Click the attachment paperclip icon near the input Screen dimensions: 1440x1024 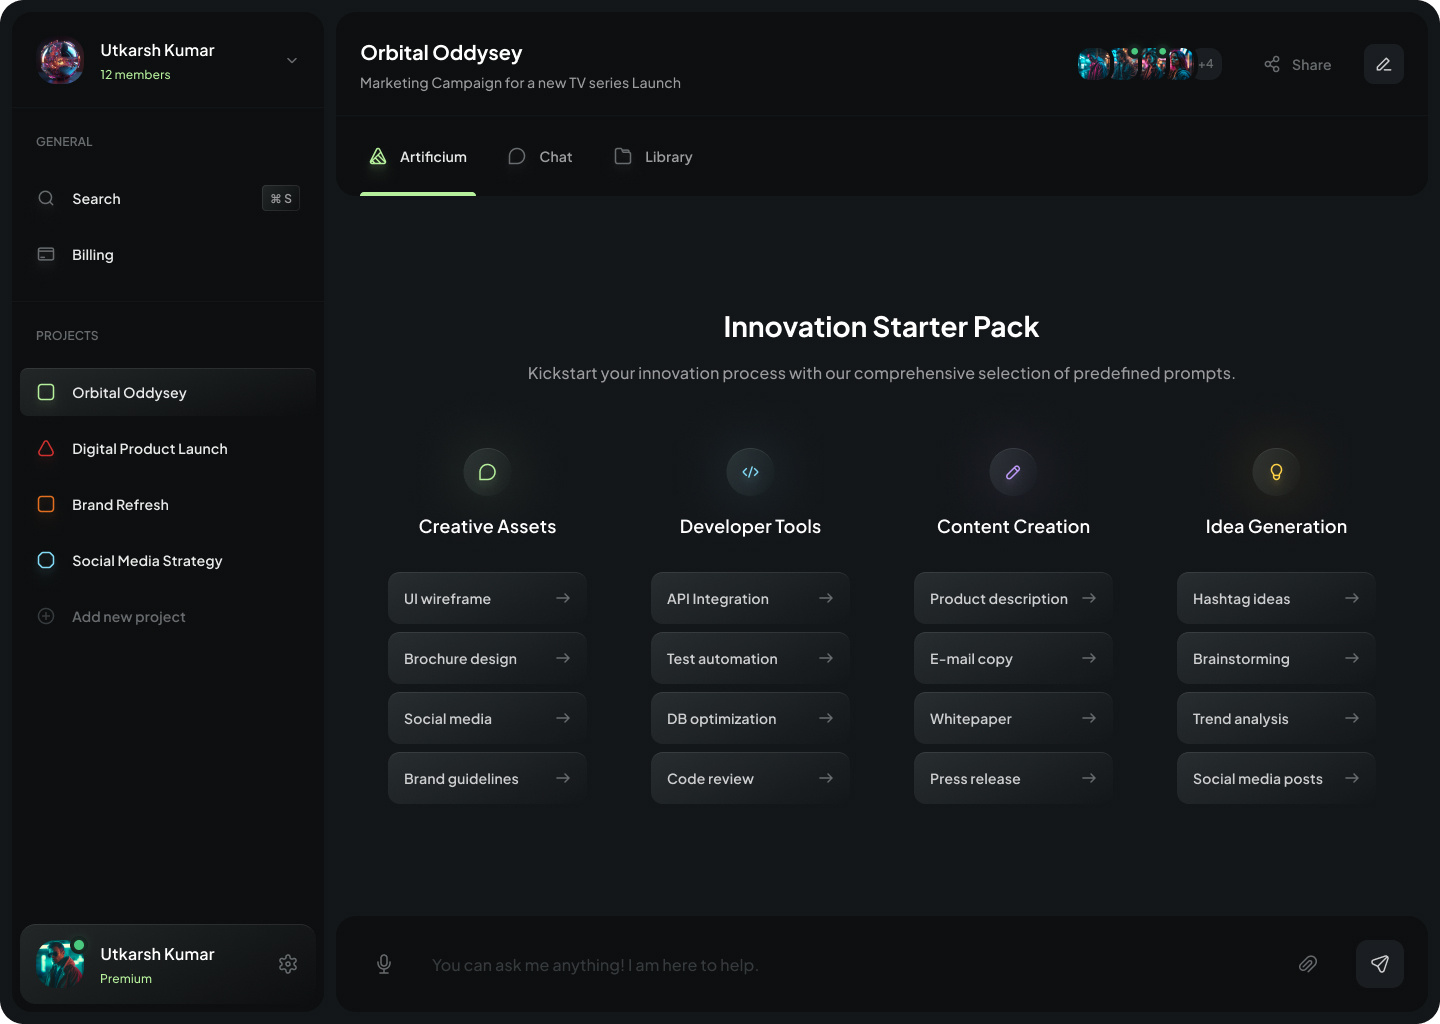tap(1308, 964)
